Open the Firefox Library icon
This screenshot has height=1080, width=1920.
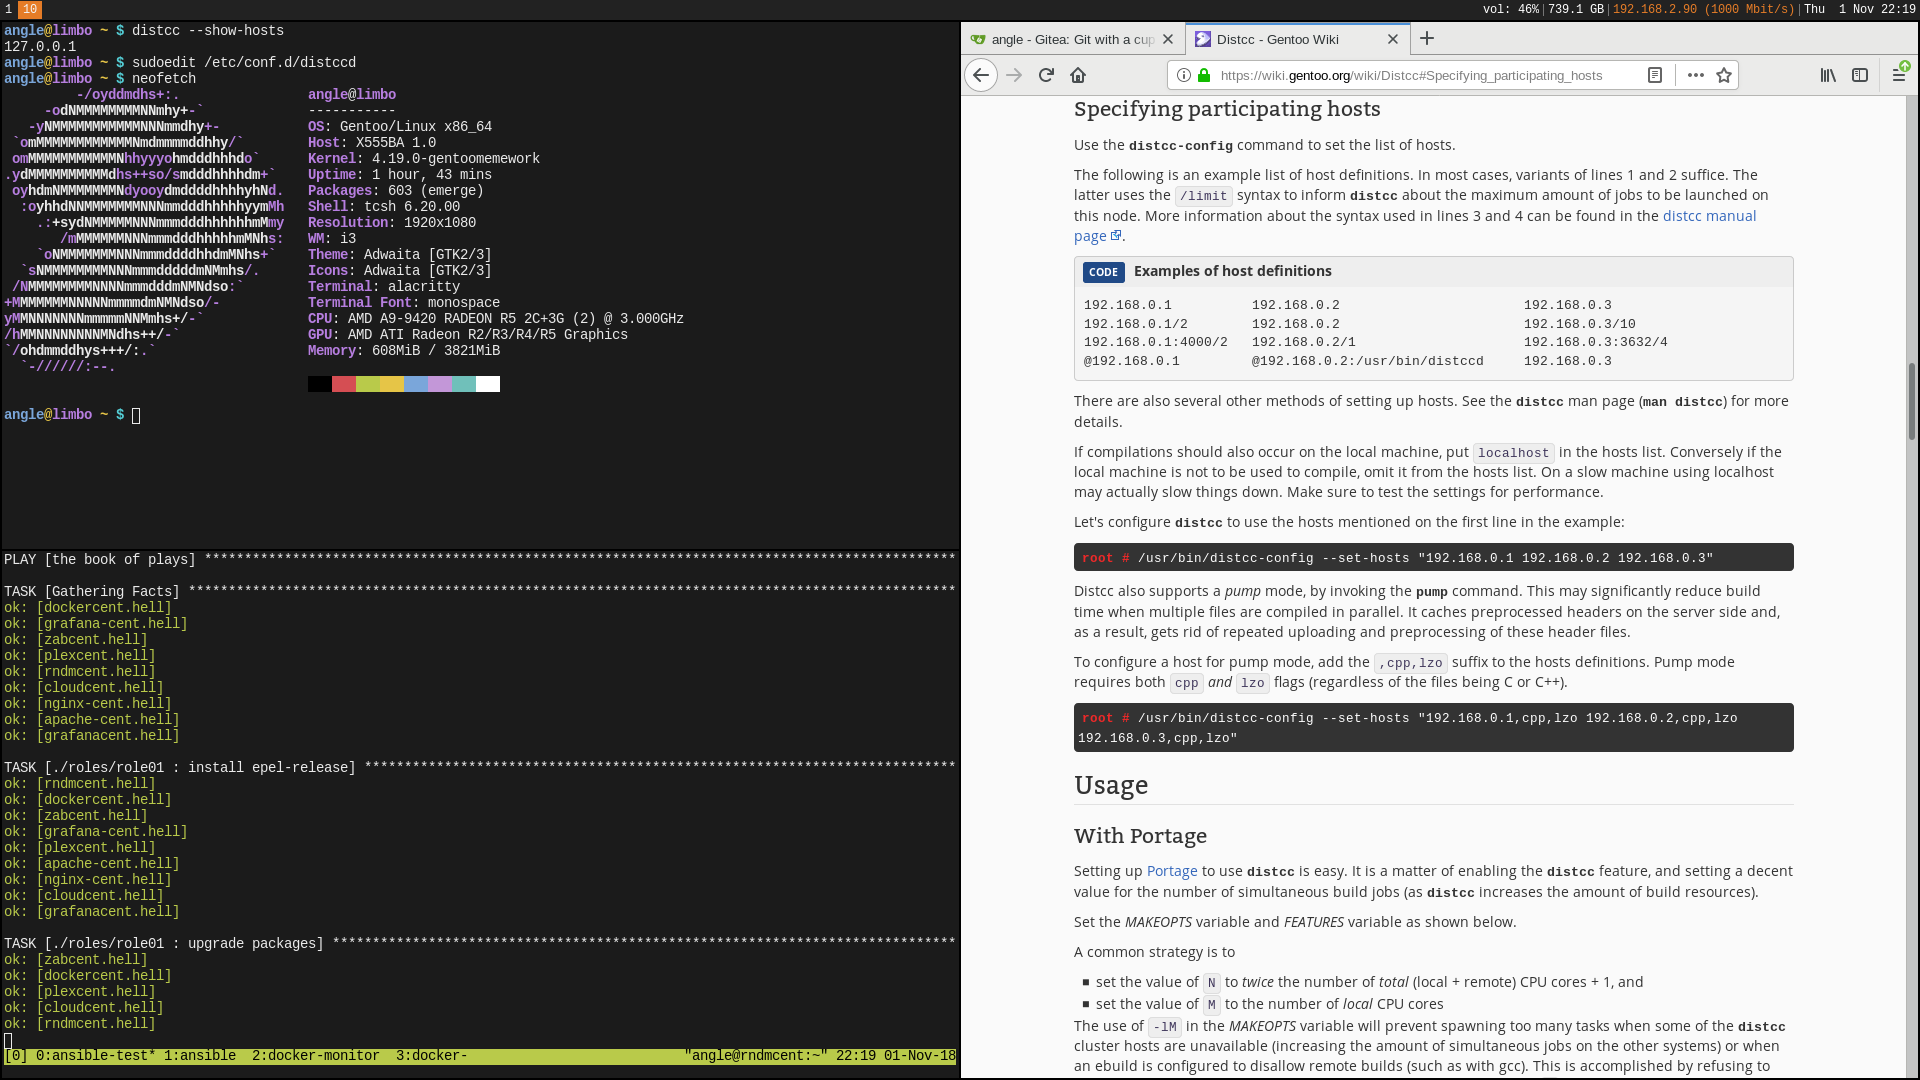[1828, 75]
